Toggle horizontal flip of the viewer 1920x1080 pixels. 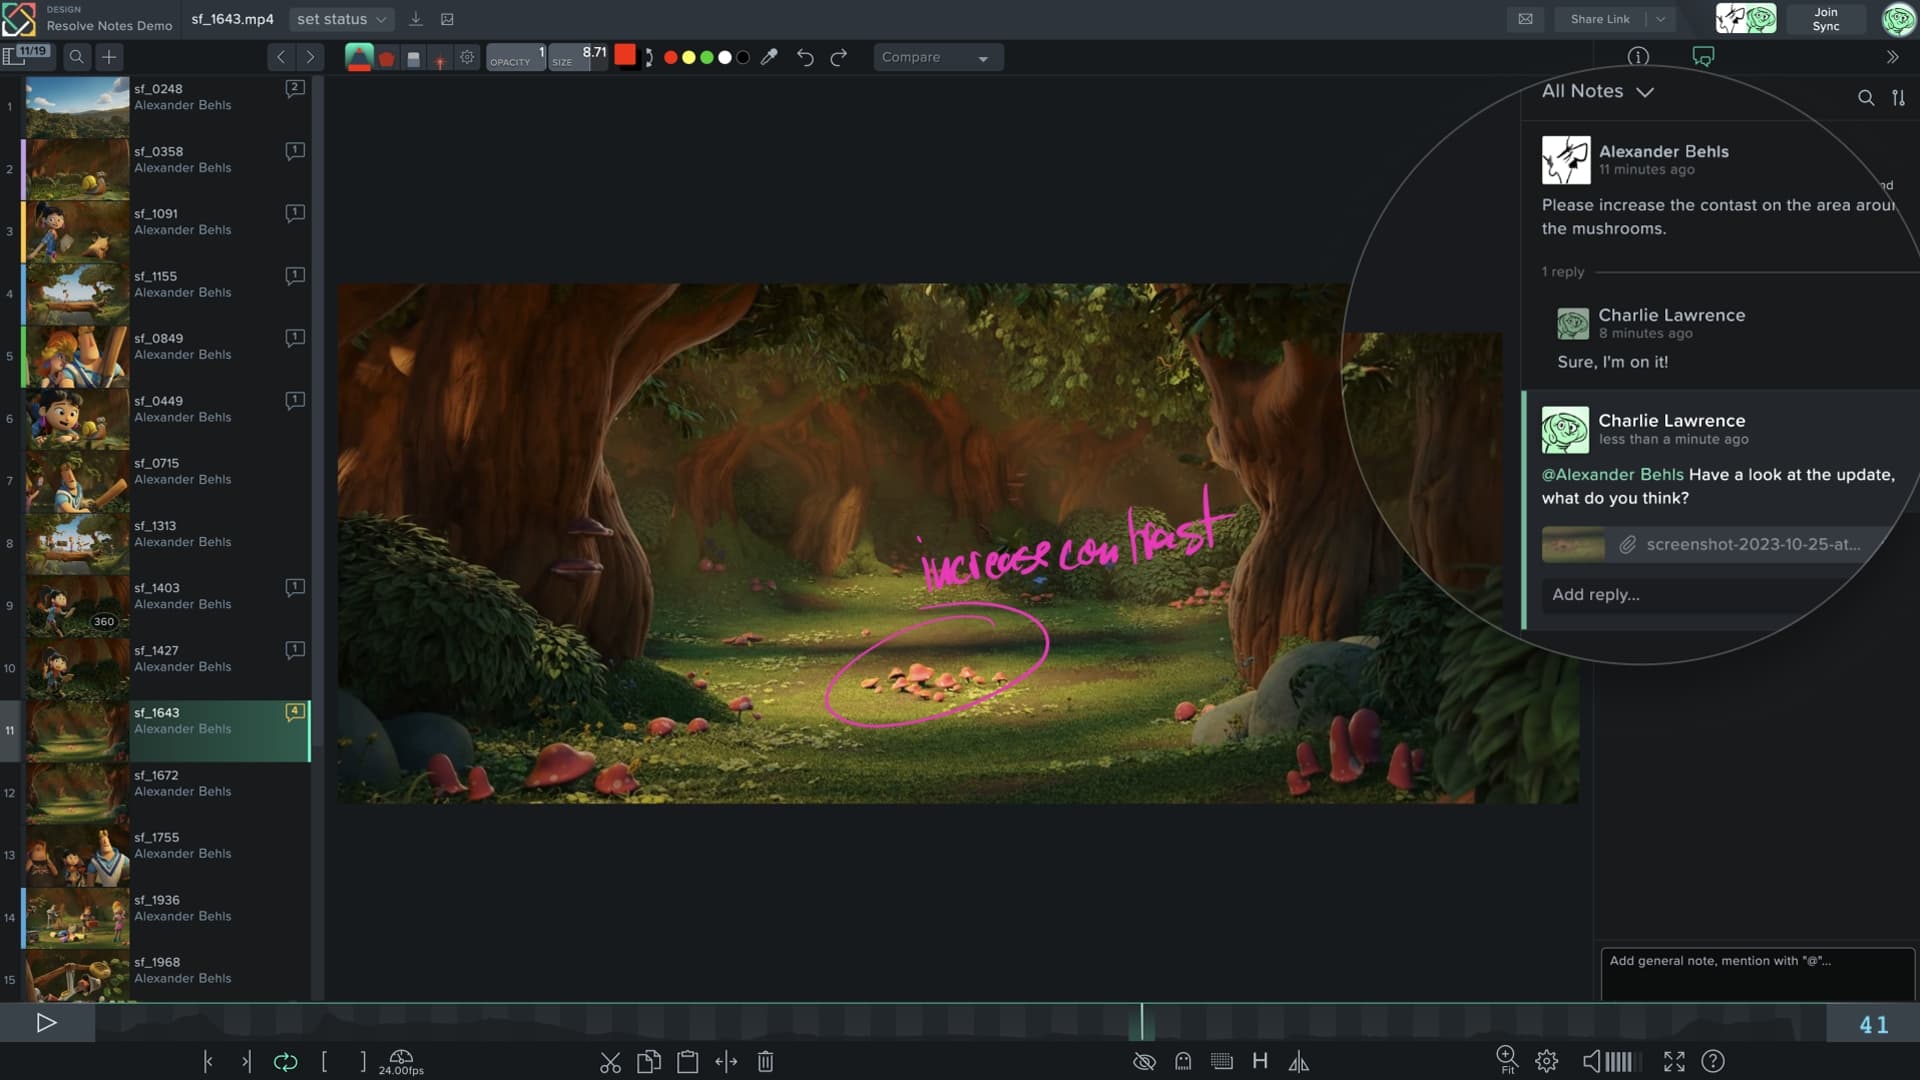(1298, 1062)
